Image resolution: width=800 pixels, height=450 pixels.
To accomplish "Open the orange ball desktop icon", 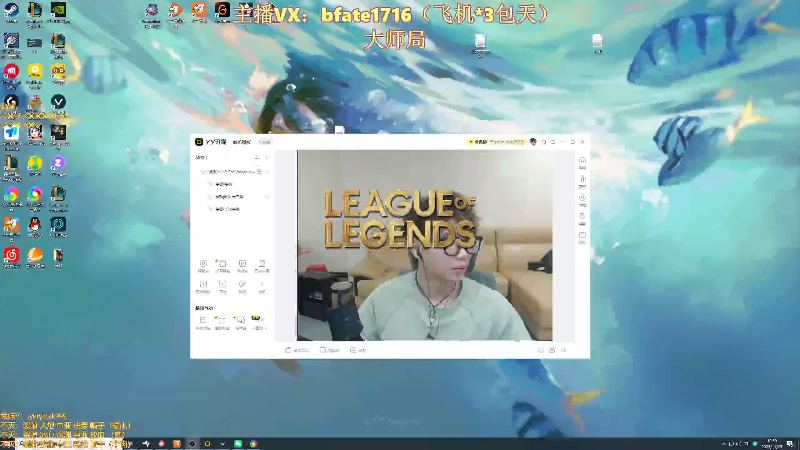I will tap(35, 256).
